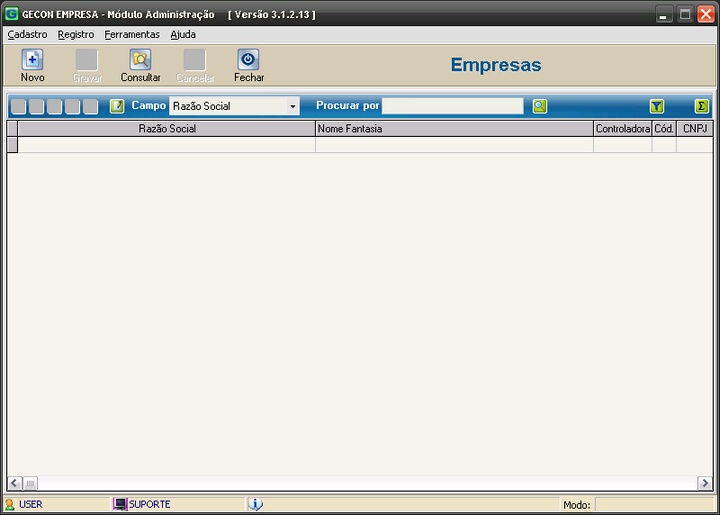Open the Cadastro menu
The height and width of the screenshot is (515, 720).
tap(27, 34)
